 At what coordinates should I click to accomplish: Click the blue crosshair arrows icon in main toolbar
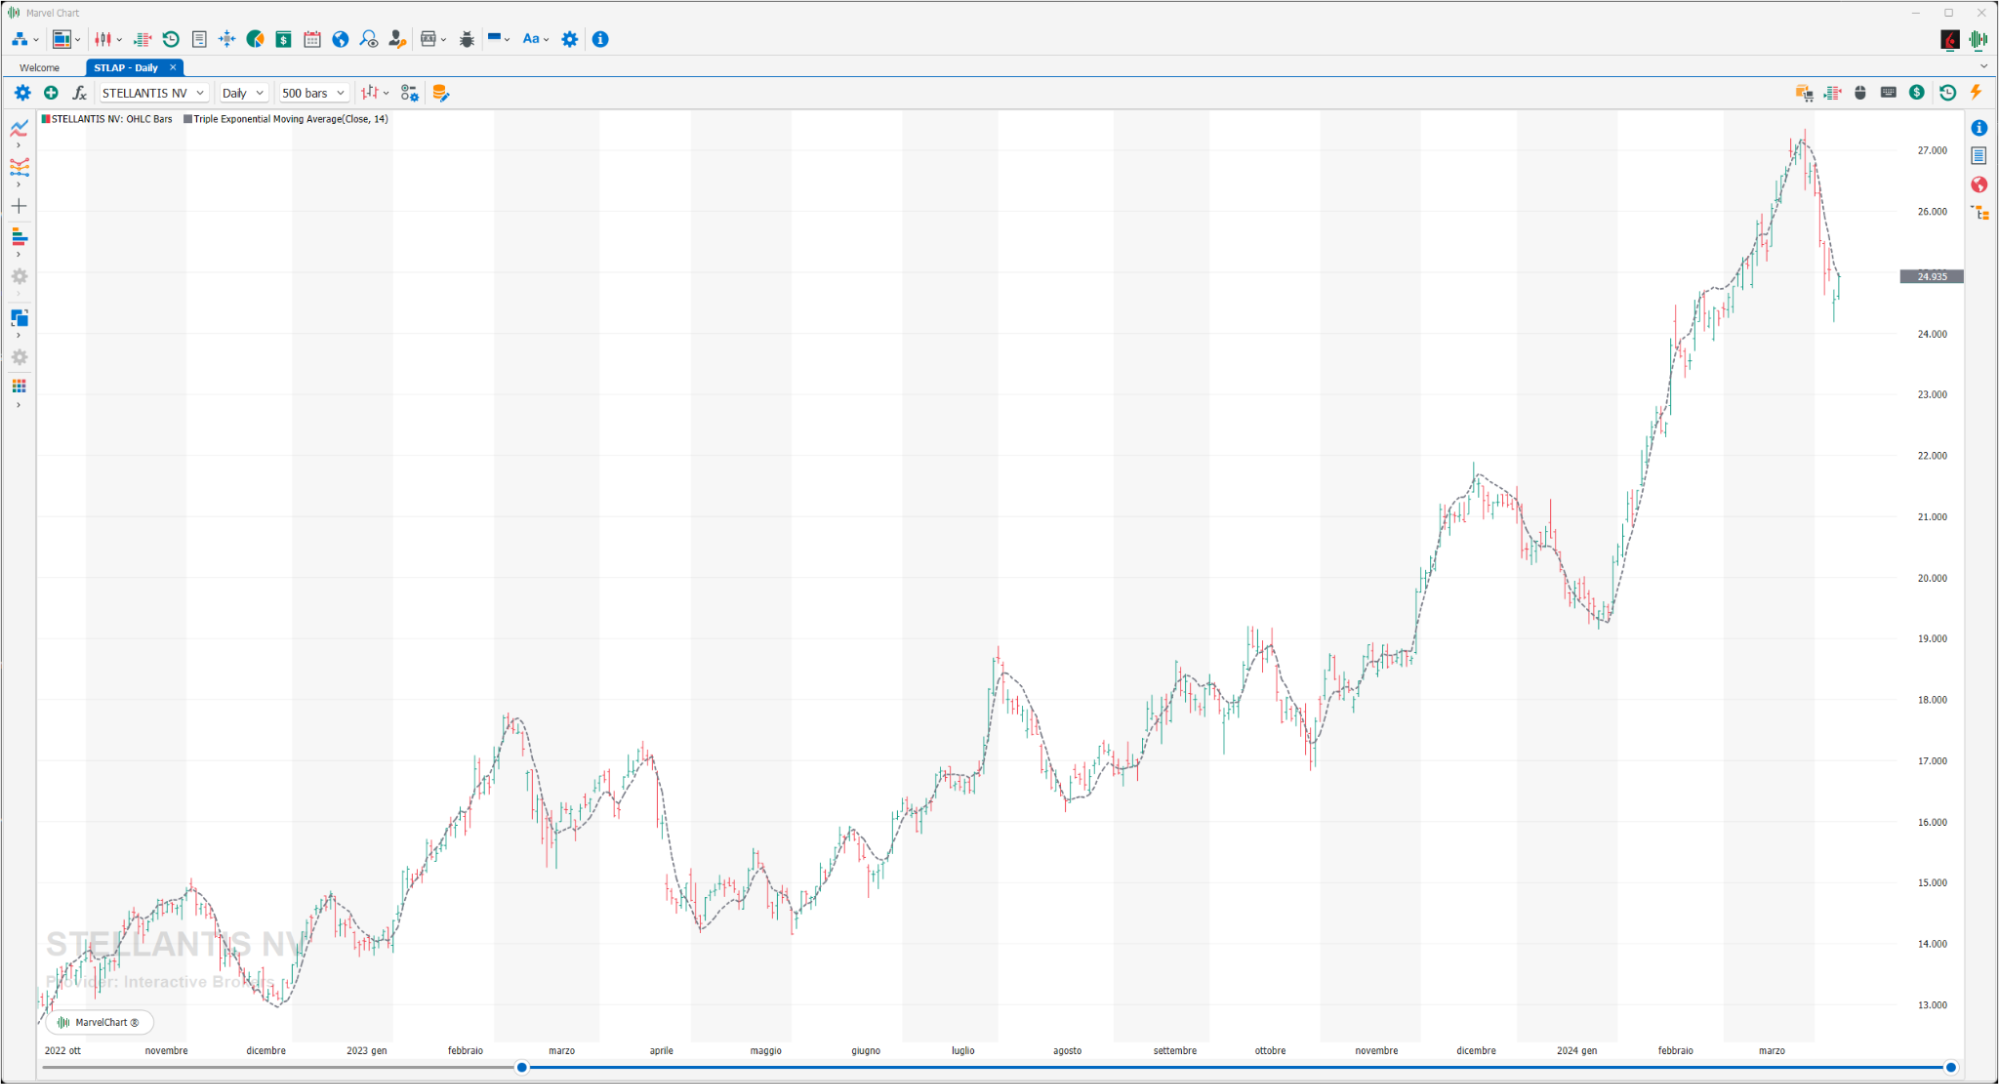[x=227, y=39]
